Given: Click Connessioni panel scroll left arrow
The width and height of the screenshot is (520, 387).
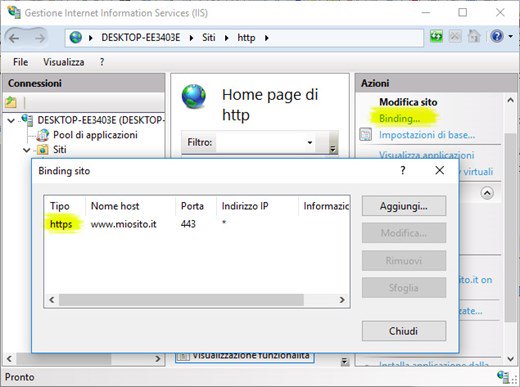Looking at the screenshot, I should (x=9, y=359).
